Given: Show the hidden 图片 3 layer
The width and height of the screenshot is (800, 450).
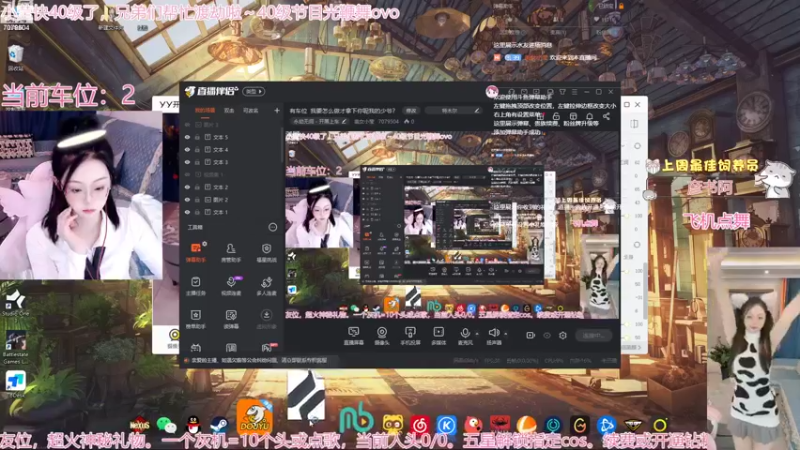Looking at the screenshot, I should pyautogui.click(x=187, y=124).
